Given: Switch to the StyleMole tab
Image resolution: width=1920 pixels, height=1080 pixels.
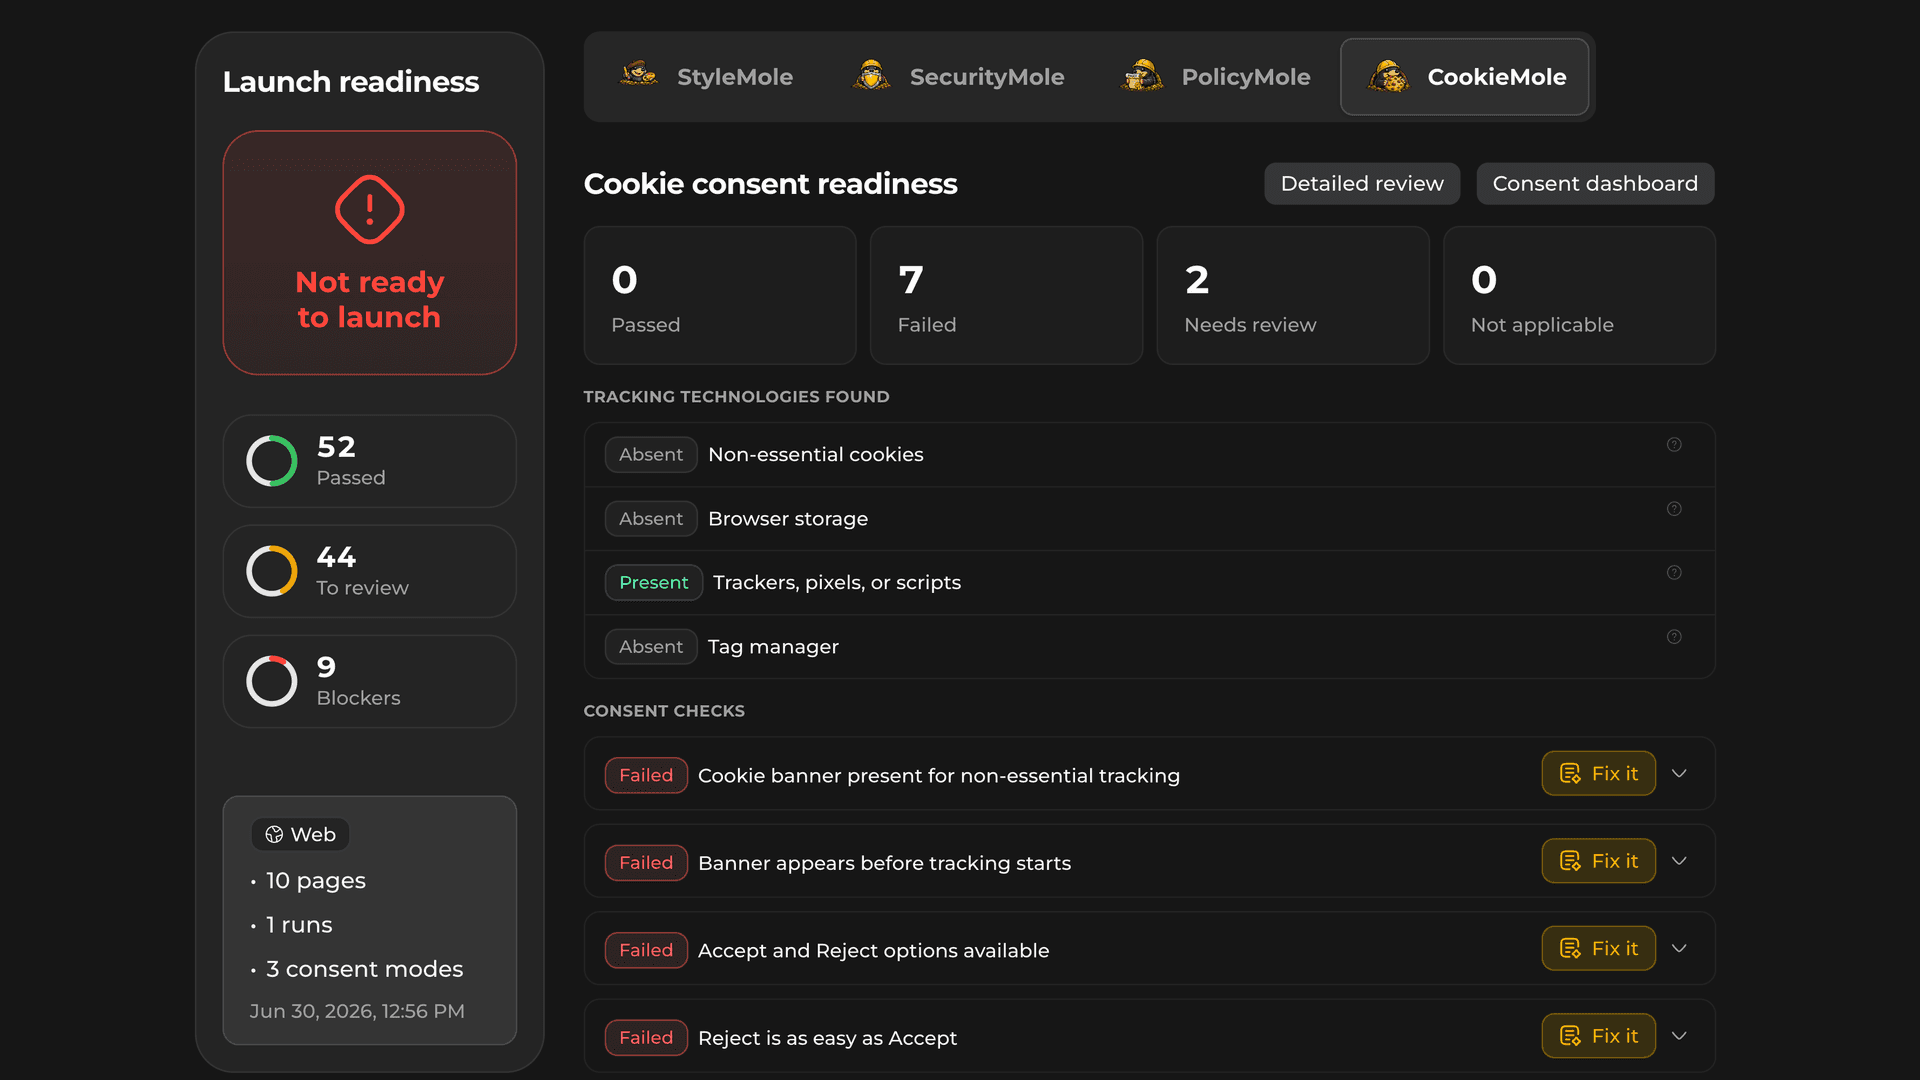Looking at the screenshot, I should [707, 77].
